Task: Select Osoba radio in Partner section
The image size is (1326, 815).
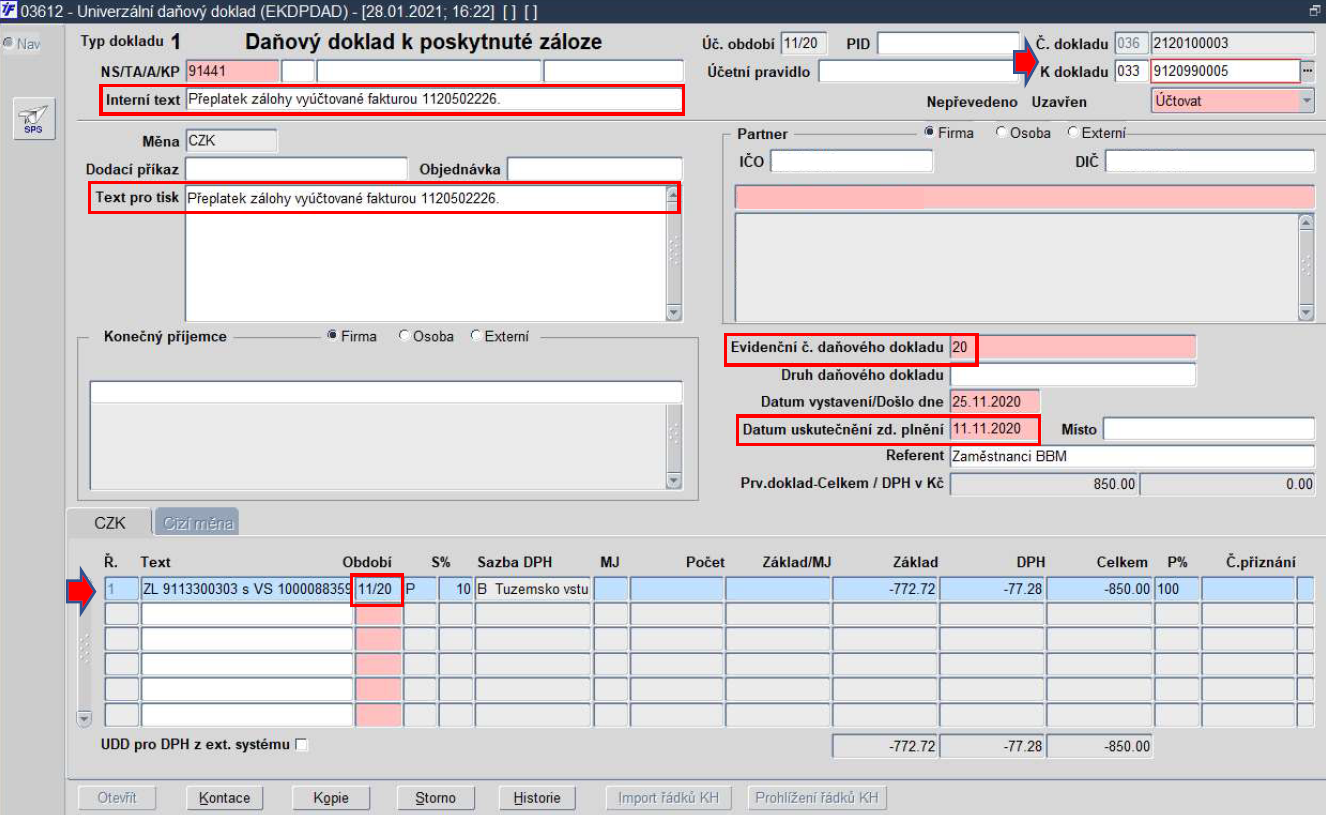Action: click(x=1001, y=133)
